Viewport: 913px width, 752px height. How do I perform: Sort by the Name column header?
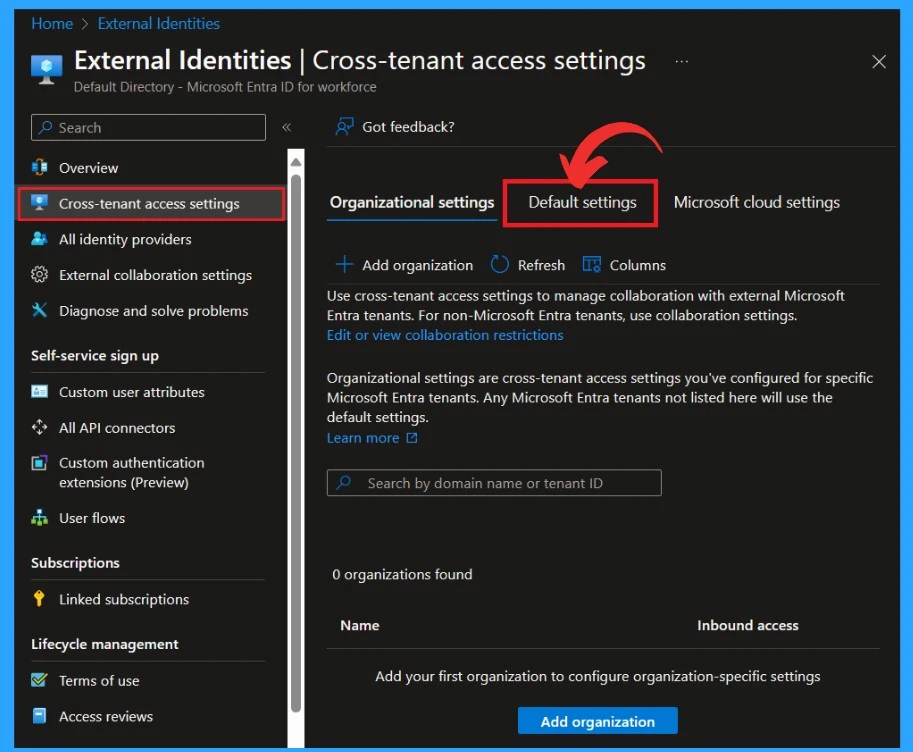click(359, 625)
